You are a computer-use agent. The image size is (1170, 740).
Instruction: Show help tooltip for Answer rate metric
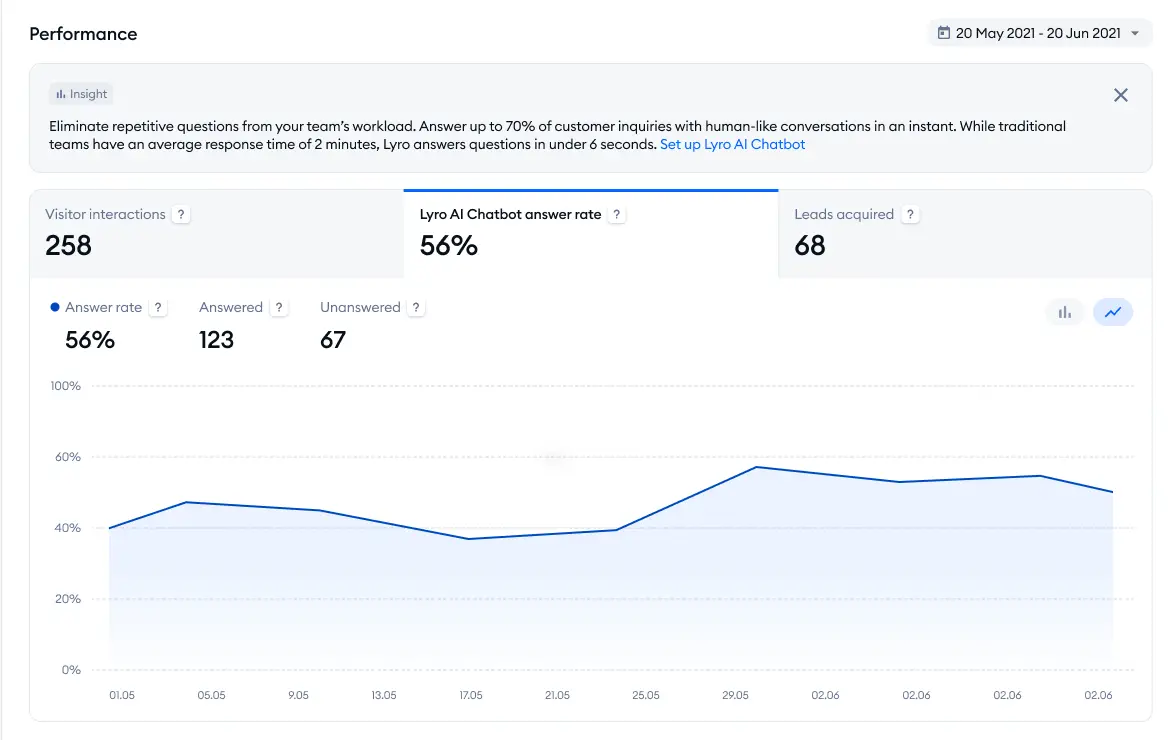coord(157,307)
